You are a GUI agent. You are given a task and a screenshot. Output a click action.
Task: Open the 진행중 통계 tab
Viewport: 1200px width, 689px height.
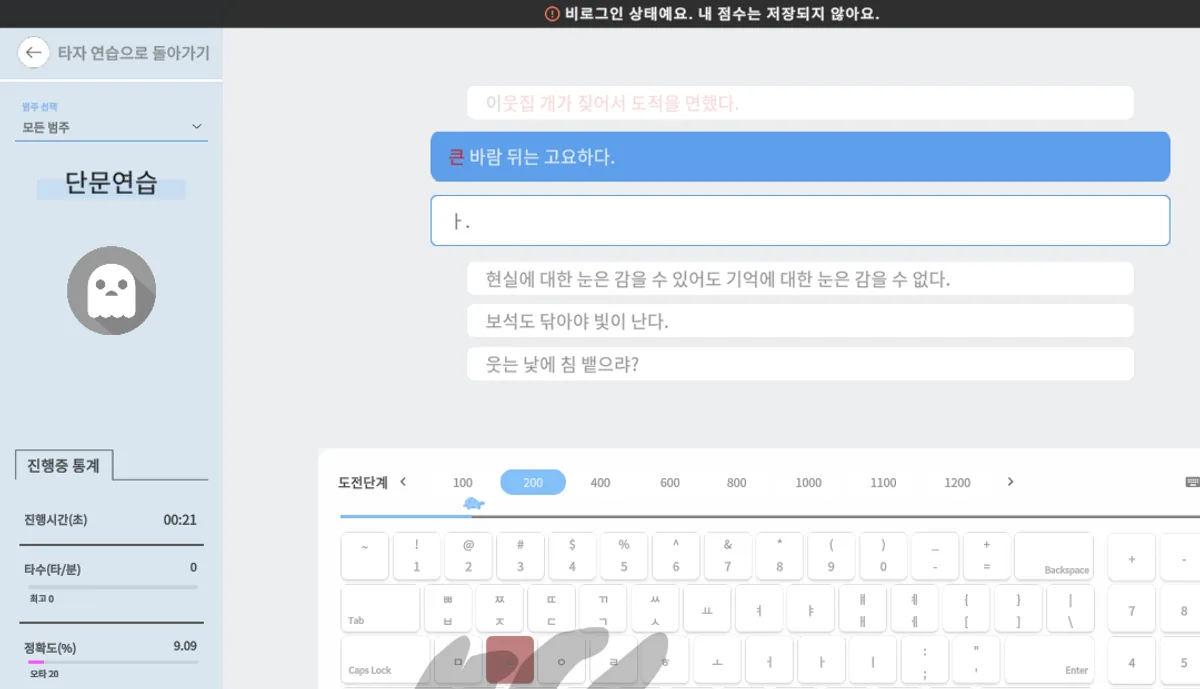click(64, 465)
